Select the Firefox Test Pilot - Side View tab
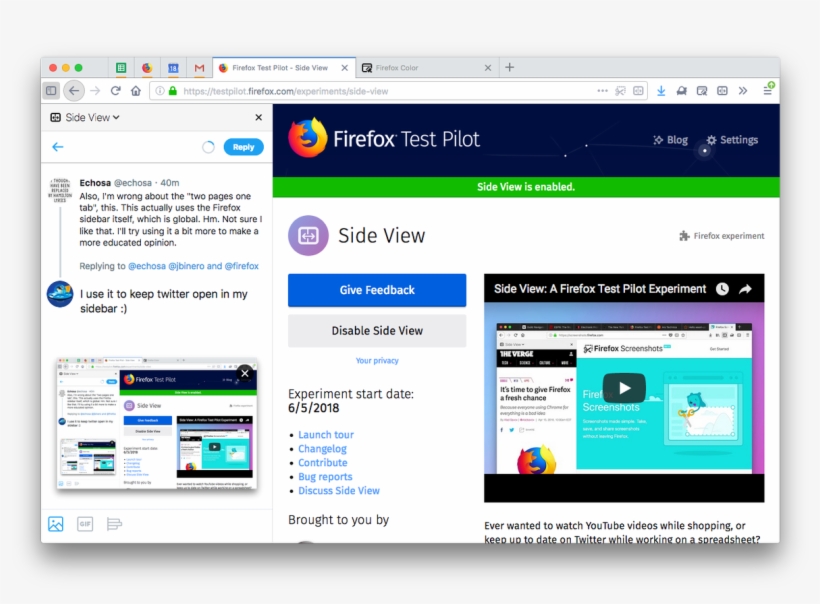820x604 pixels. 284,67
